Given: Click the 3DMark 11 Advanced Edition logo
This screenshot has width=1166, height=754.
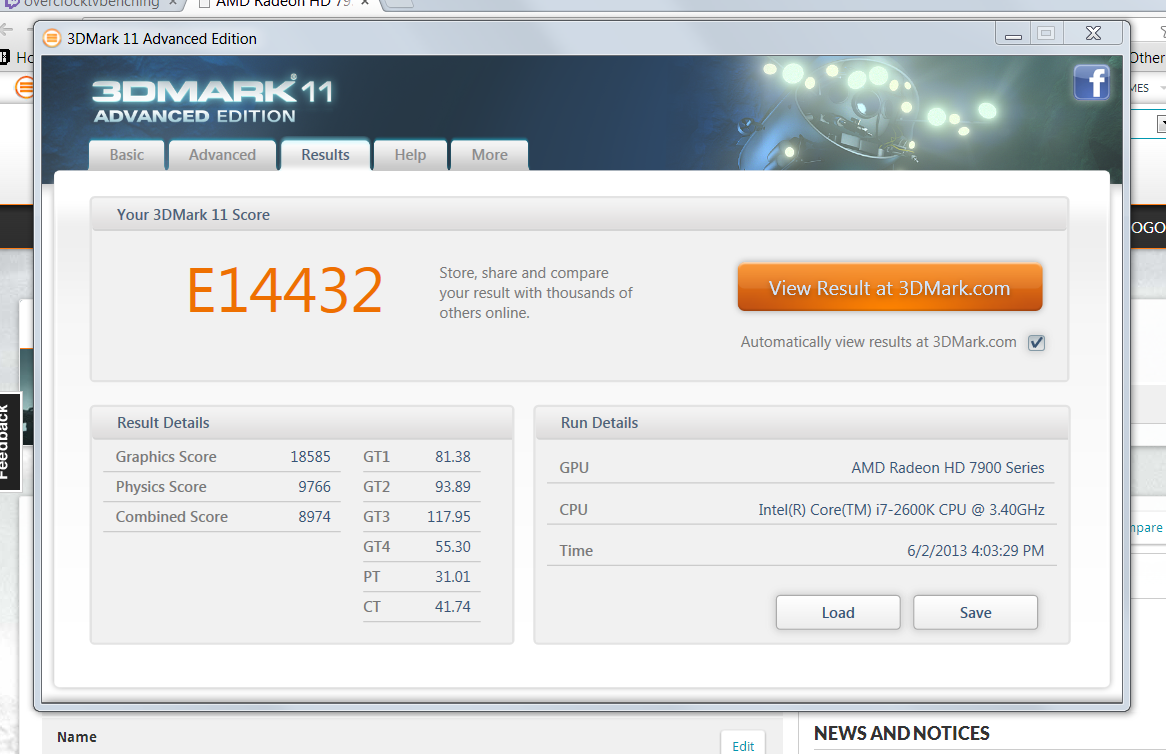Looking at the screenshot, I should coord(213,100).
